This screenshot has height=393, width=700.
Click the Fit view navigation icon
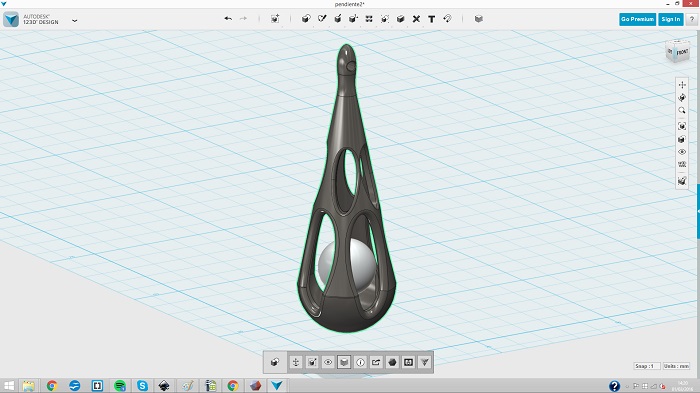[x=682, y=126]
